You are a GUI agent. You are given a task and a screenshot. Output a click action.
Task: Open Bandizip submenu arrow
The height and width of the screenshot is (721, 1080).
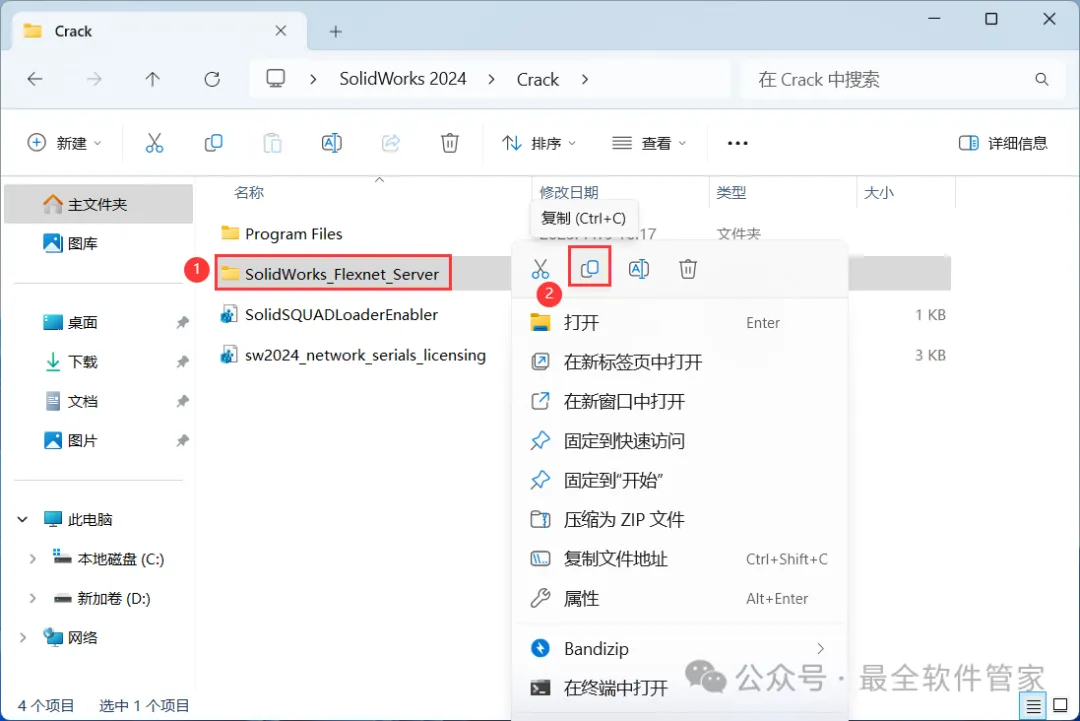[x=820, y=649]
